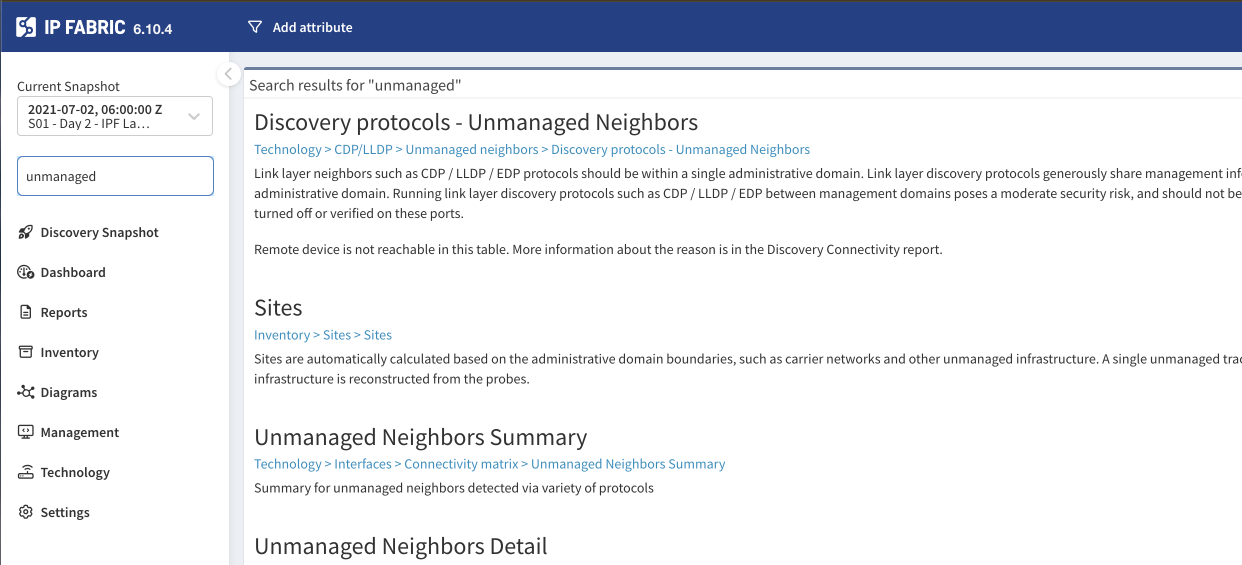Image resolution: width=1242 pixels, height=565 pixels.
Task: Click the Settings gear icon
Action: [x=26, y=512]
